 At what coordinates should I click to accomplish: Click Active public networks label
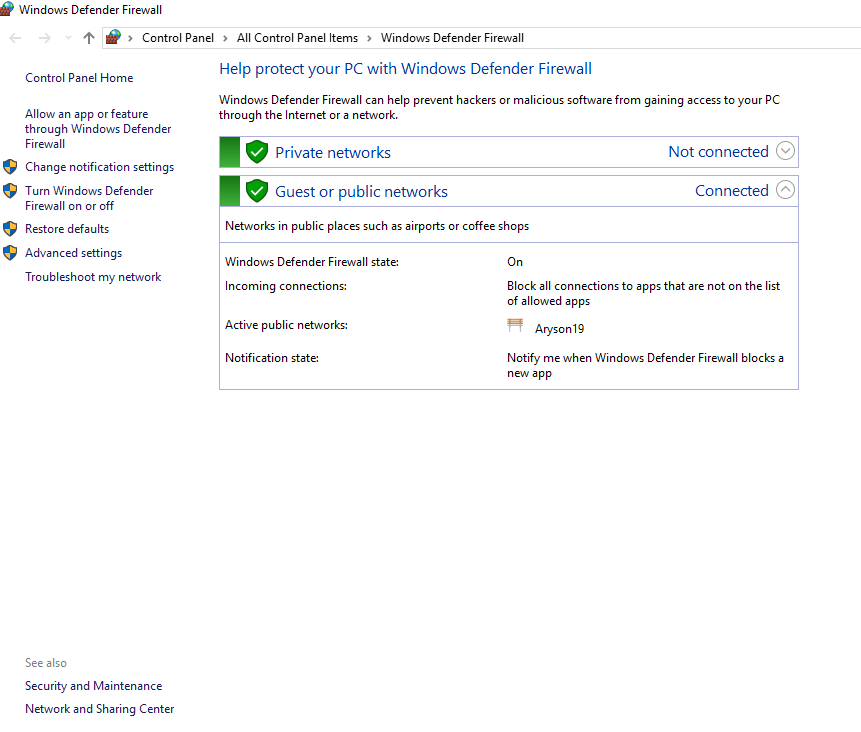click(287, 325)
